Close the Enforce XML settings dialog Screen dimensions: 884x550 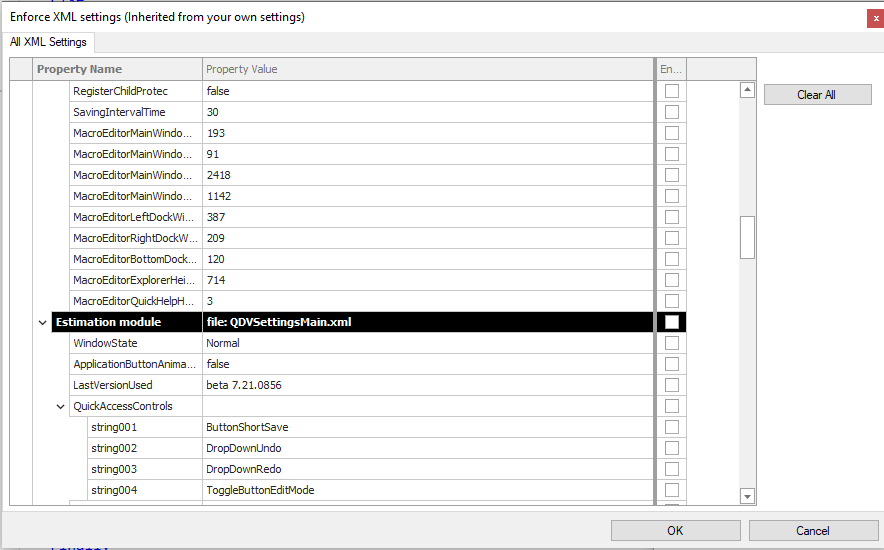coord(875,17)
